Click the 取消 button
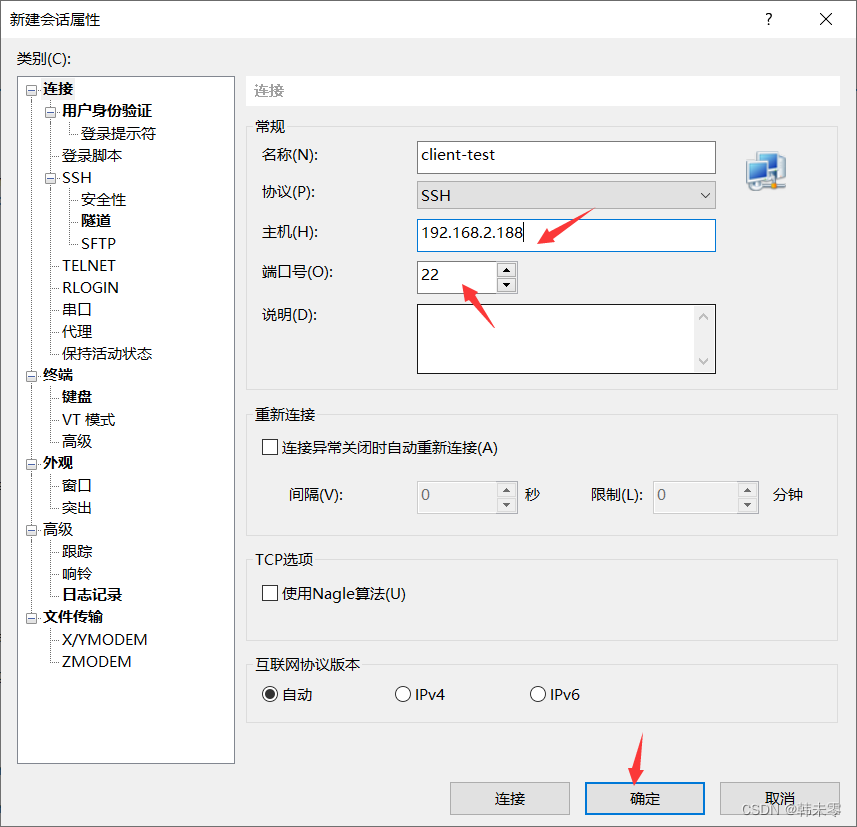Screen dimensions: 857x827 click(780, 799)
